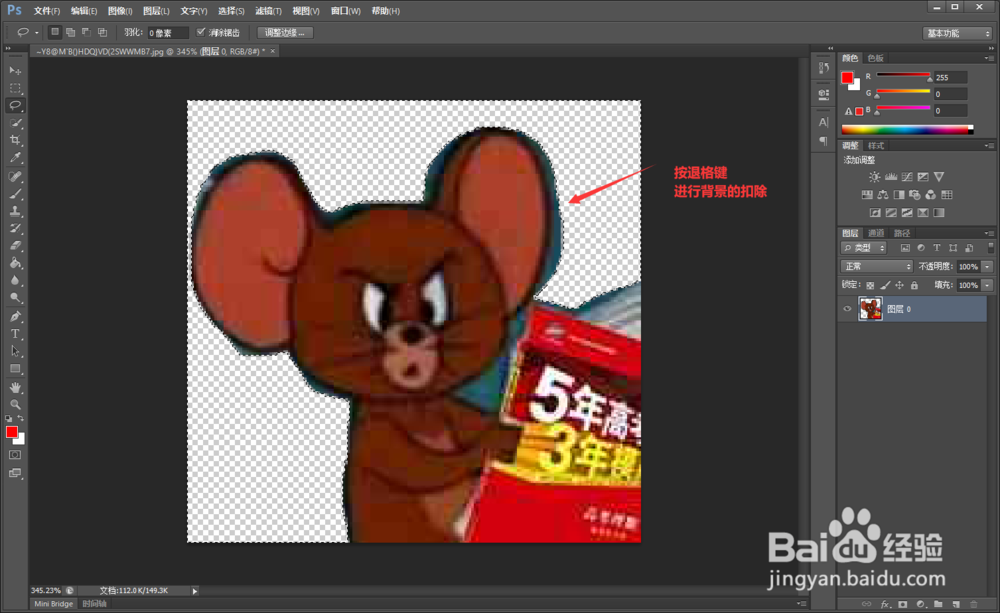Choose Subtract from Selection mode
This screenshot has height=613, width=1000.
click(86, 32)
